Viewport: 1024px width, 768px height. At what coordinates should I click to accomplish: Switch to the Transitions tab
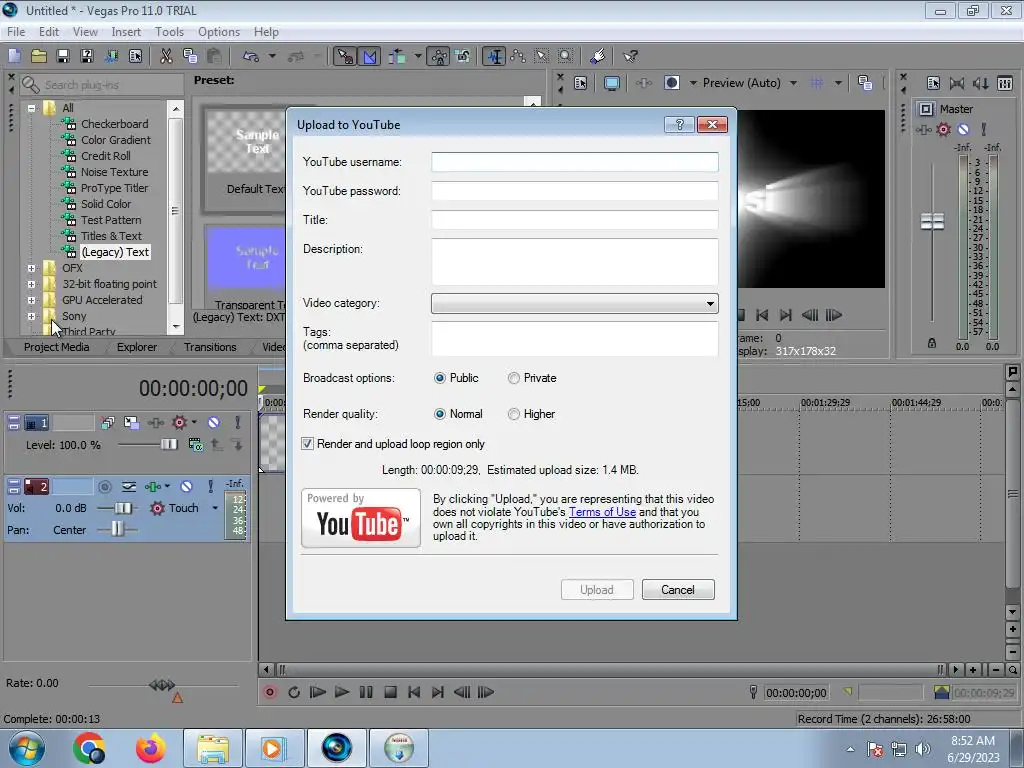coord(210,347)
